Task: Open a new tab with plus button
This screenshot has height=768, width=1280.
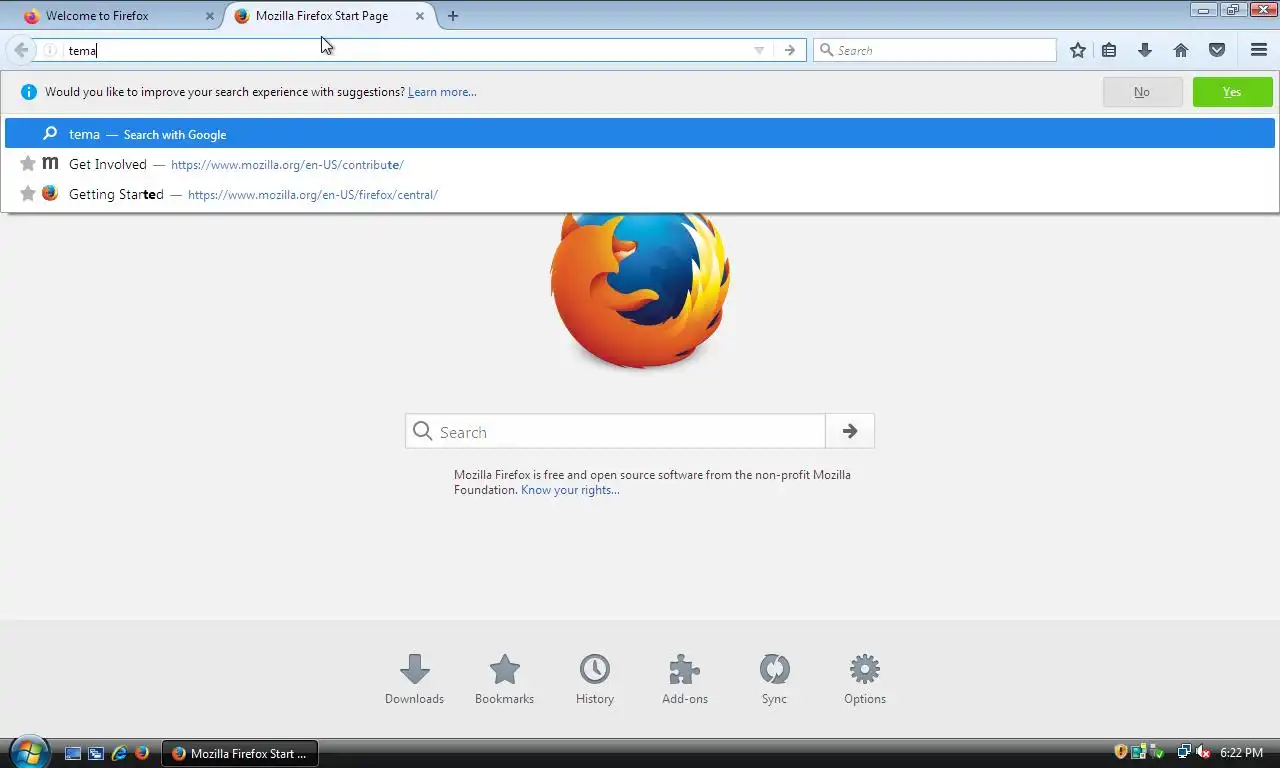Action: point(453,16)
